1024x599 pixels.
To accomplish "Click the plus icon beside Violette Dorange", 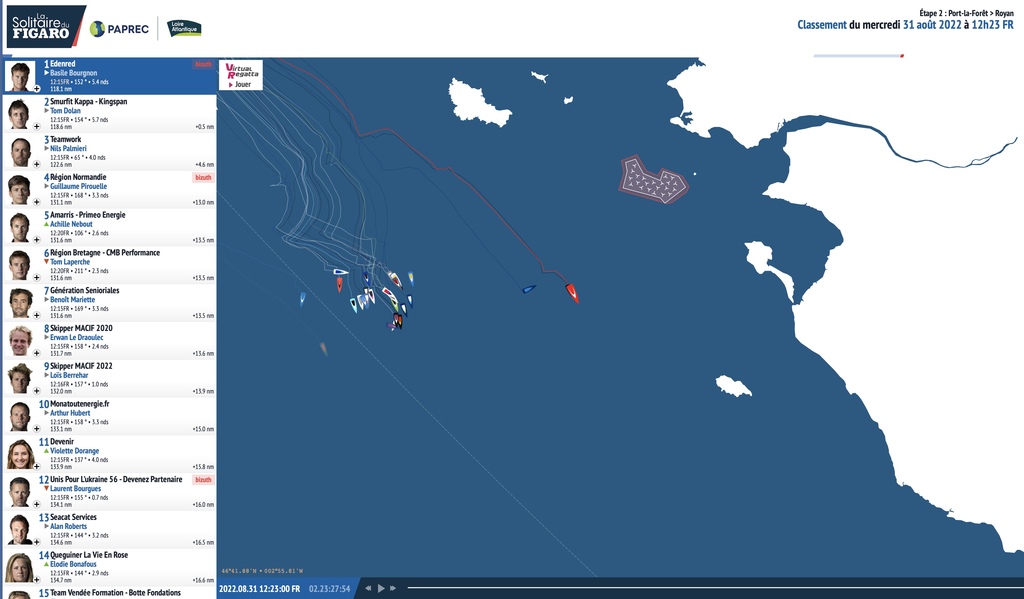I will click(37, 467).
